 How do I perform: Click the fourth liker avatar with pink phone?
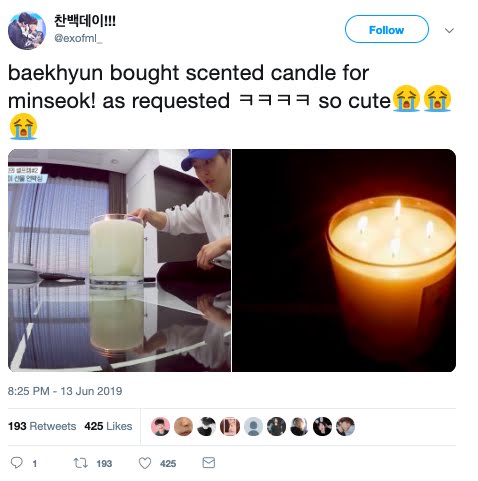pos(230,426)
